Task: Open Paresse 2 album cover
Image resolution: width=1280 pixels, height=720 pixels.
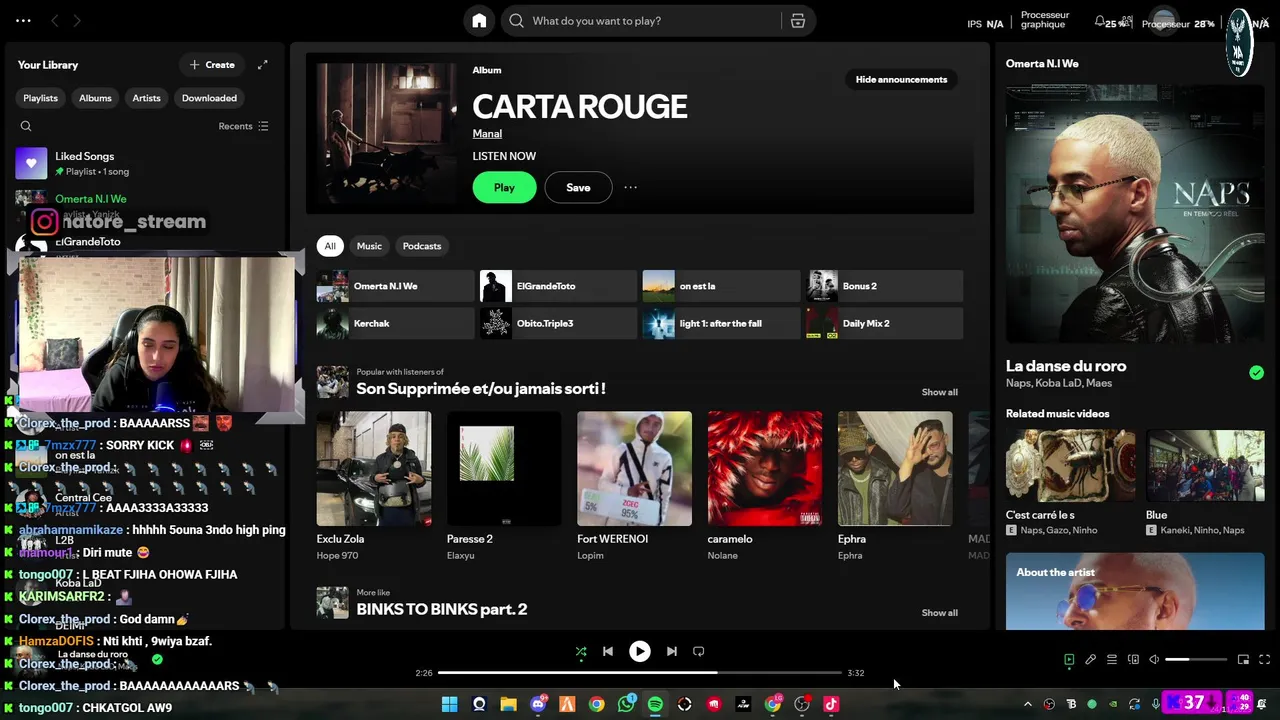Action: point(504,469)
